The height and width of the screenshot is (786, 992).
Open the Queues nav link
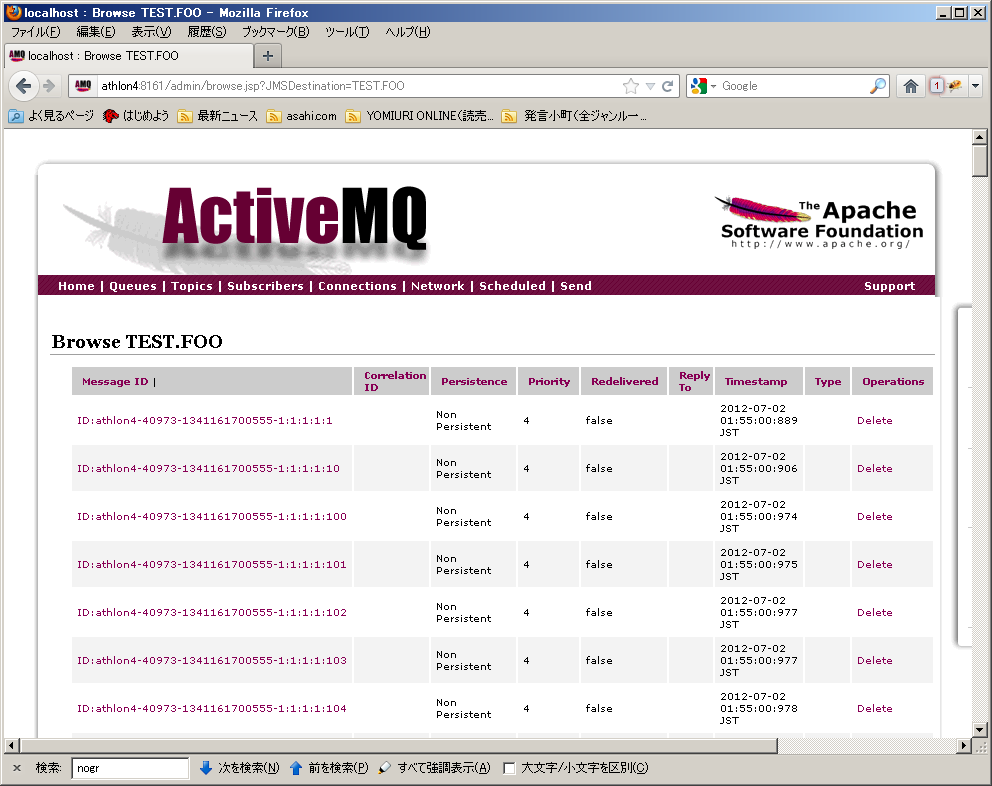tap(133, 286)
